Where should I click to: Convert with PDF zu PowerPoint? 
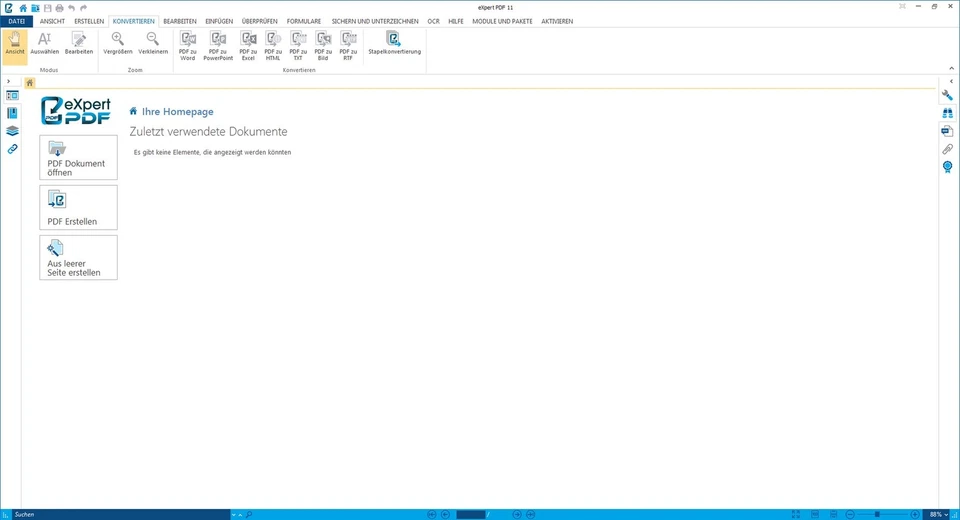(218, 46)
